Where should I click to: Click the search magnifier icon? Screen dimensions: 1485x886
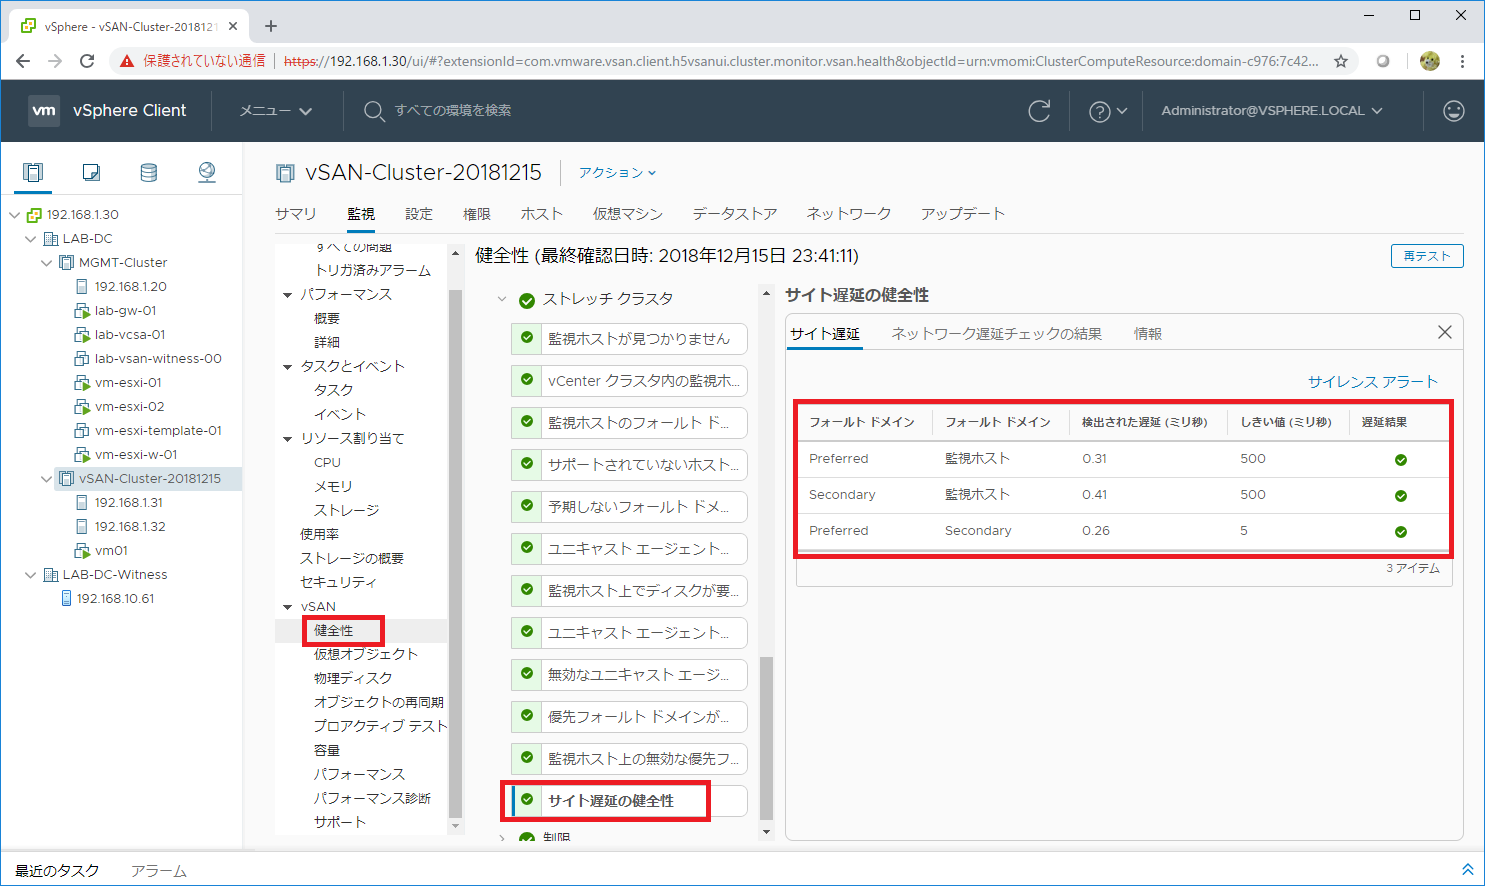coord(374,111)
